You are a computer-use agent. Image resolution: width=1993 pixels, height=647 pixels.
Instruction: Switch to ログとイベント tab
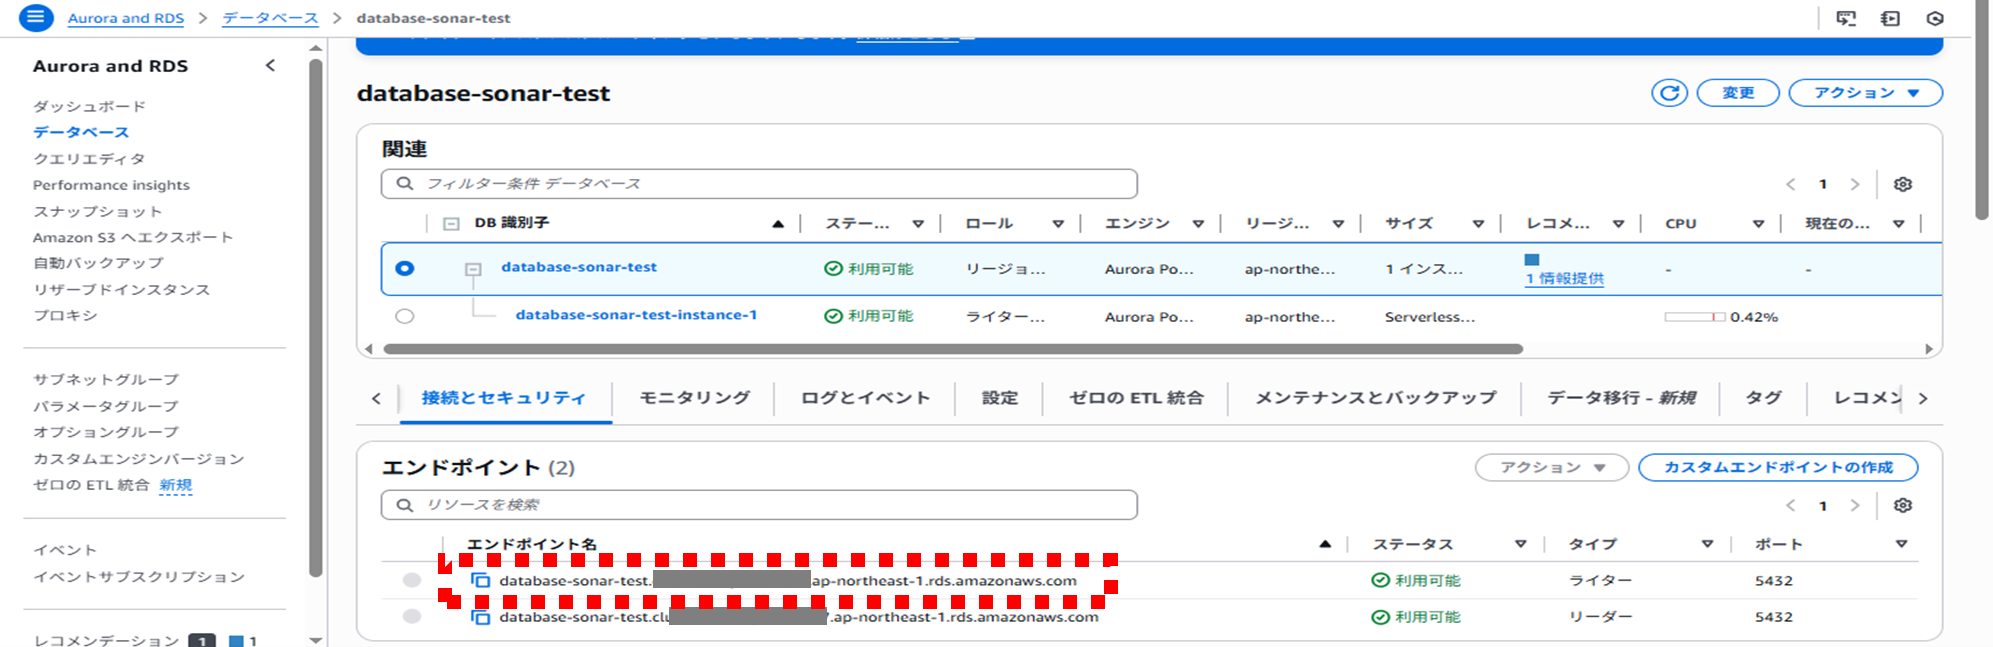click(x=866, y=398)
